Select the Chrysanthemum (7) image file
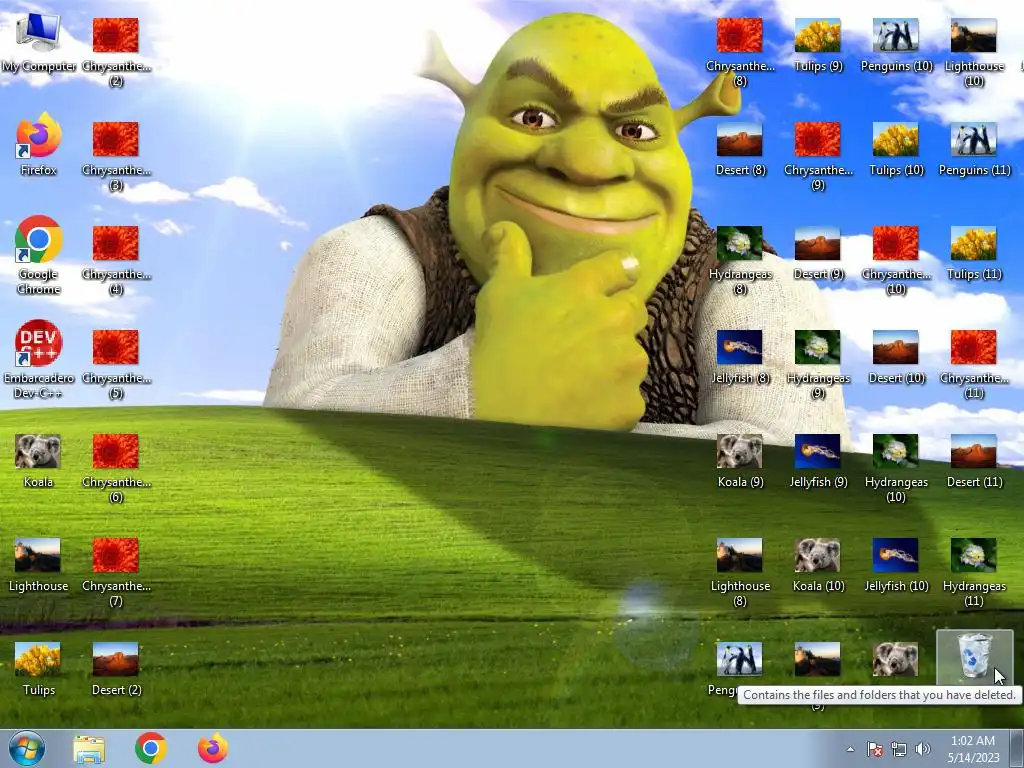 click(116, 572)
